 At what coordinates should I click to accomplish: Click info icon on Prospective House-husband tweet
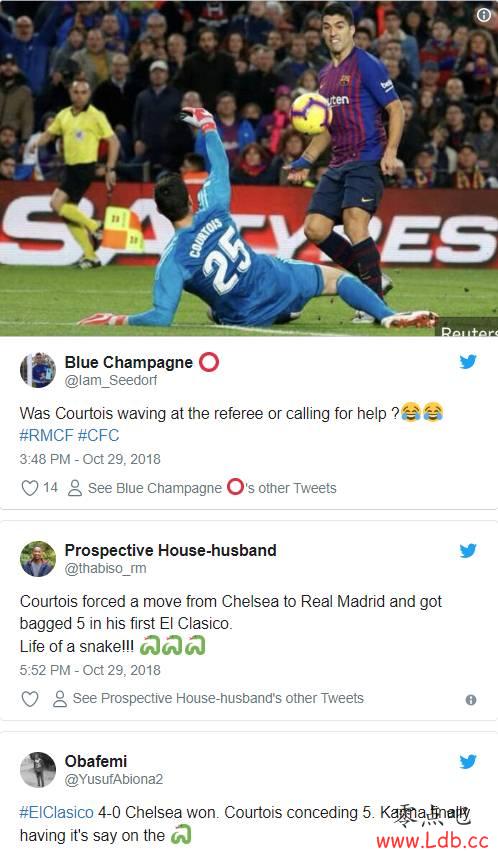click(471, 700)
